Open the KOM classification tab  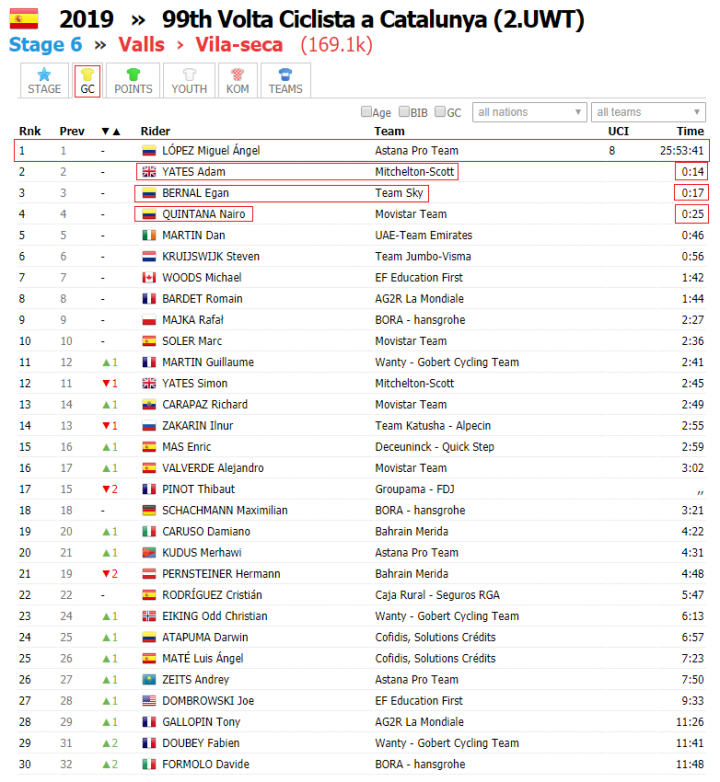[237, 80]
